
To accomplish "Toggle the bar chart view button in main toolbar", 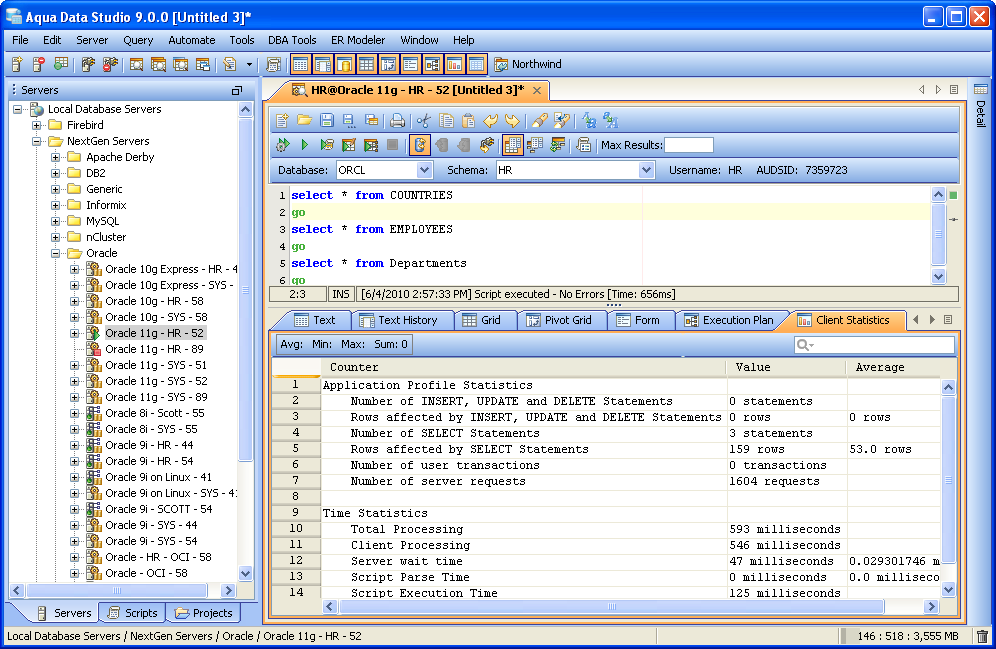I will coord(454,64).
